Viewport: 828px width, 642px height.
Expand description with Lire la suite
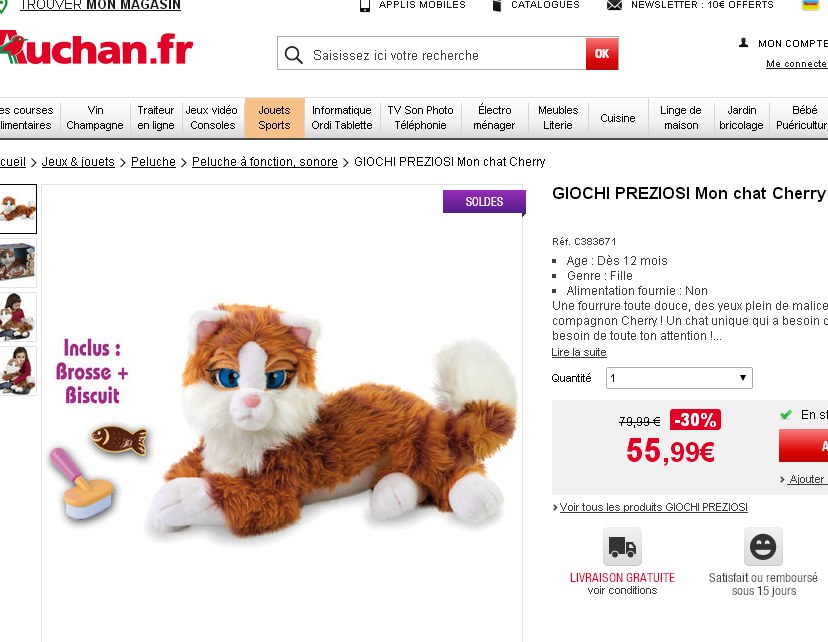[579, 352]
